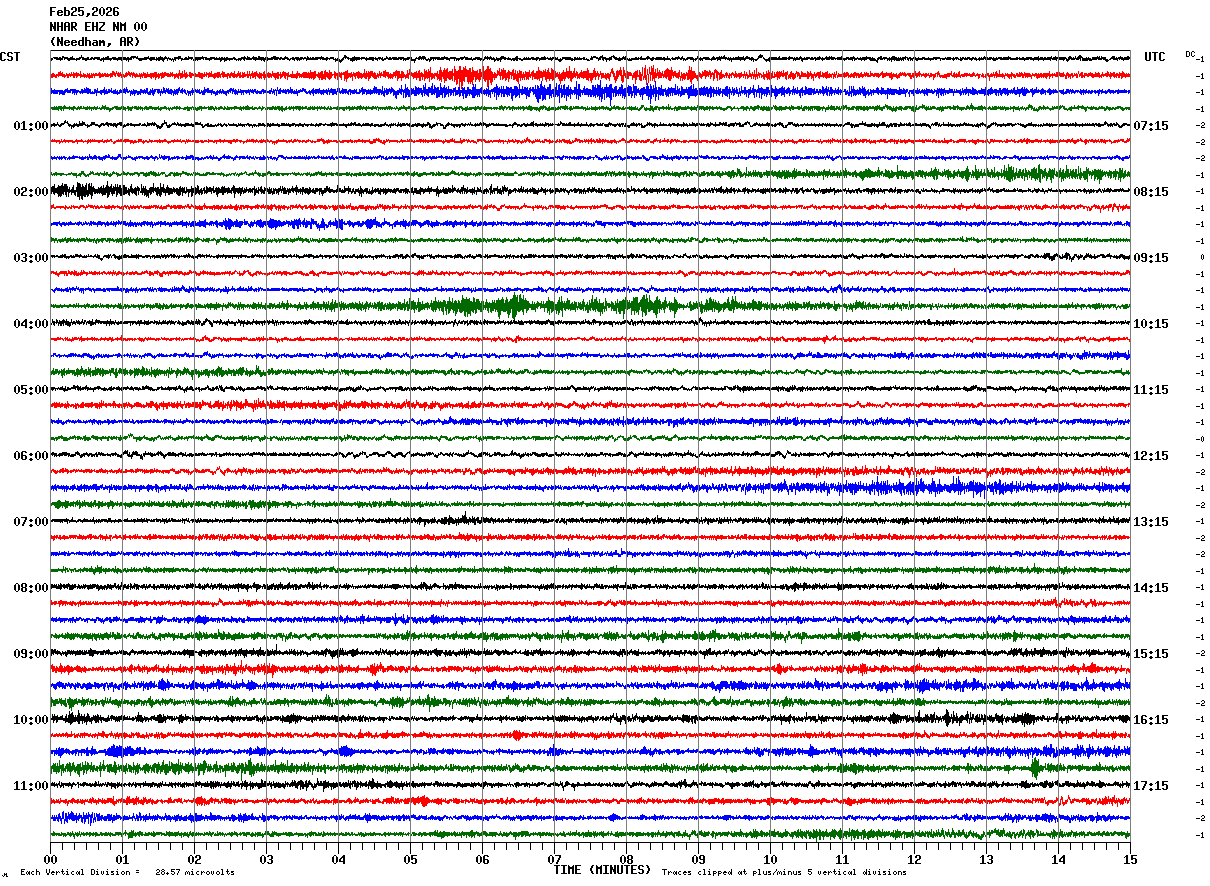Viewport: 1210px width, 886px height.
Task: Click the 'UTC' timezone label
Action: (1155, 57)
